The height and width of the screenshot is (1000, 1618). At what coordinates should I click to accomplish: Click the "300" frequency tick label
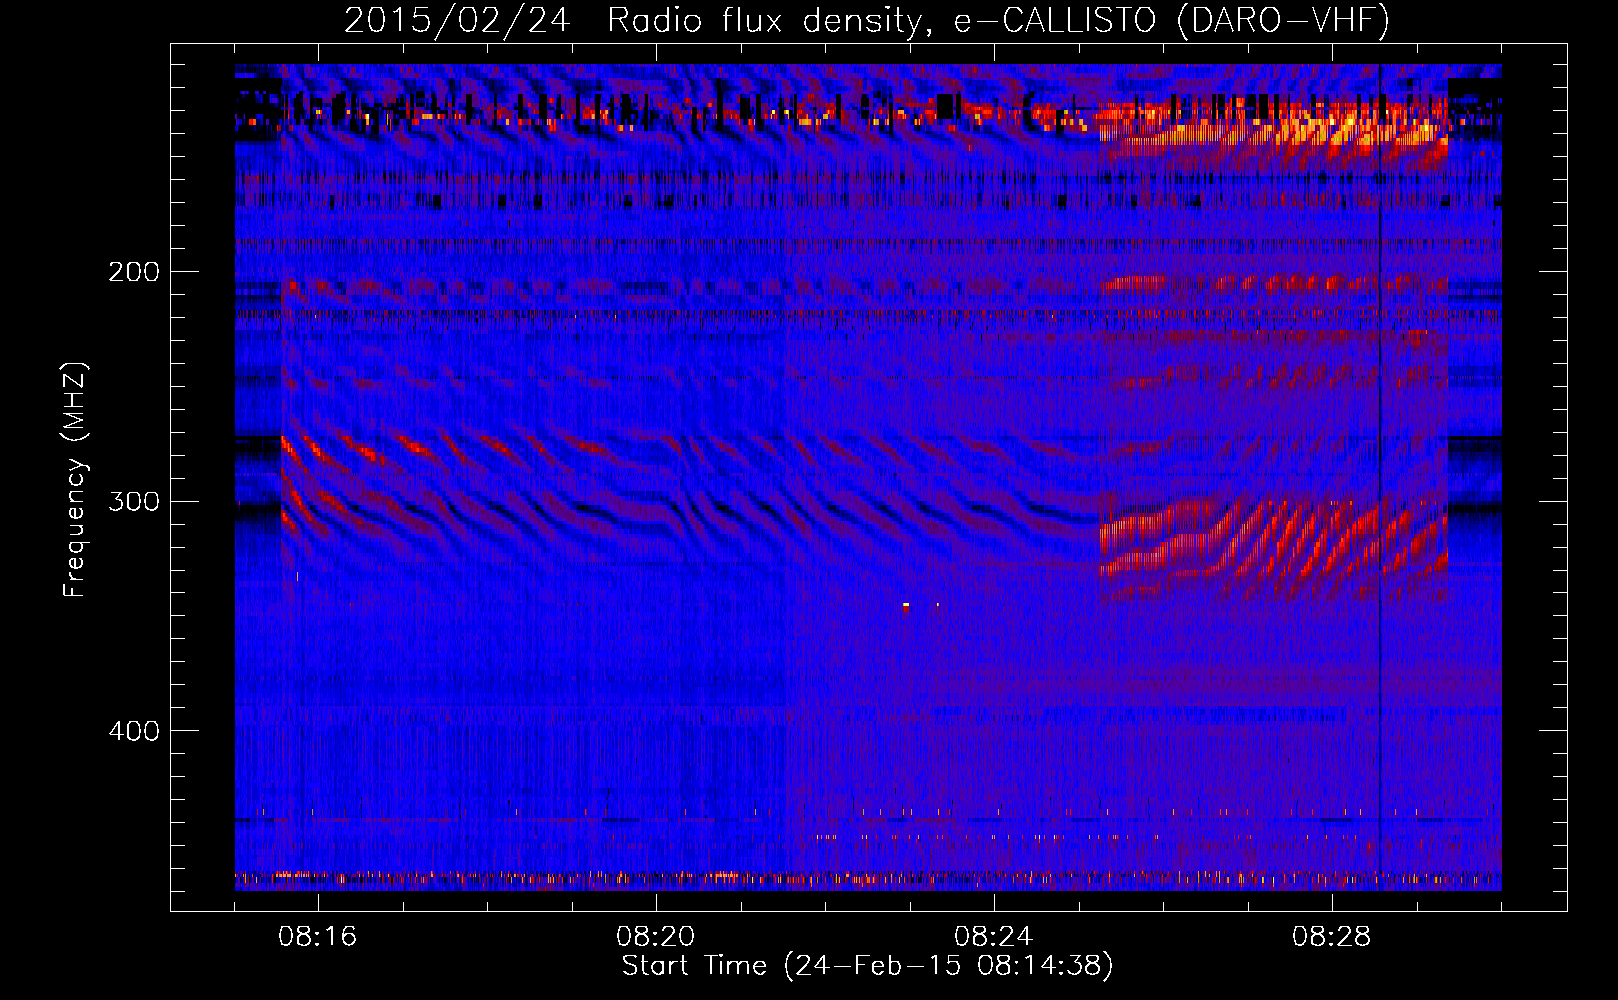point(134,501)
